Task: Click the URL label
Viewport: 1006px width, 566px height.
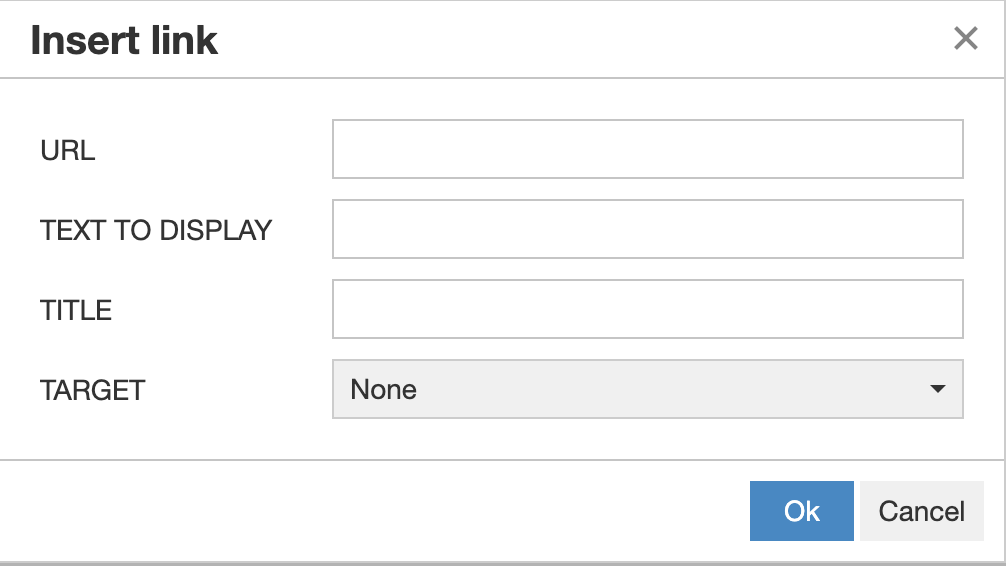Action: pos(68,151)
